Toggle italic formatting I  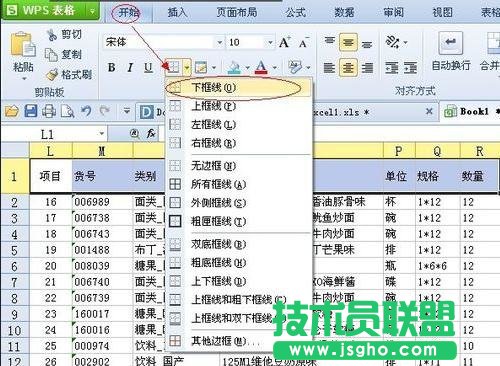(x=130, y=68)
